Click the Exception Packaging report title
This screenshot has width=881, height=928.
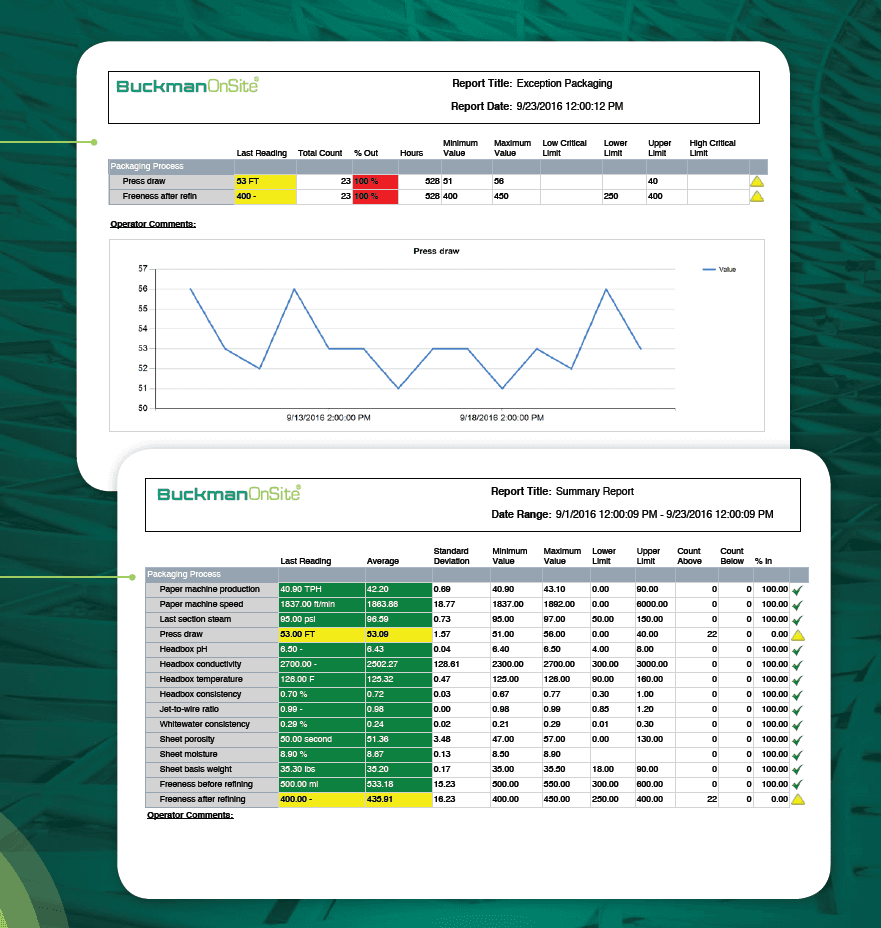click(x=564, y=83)
